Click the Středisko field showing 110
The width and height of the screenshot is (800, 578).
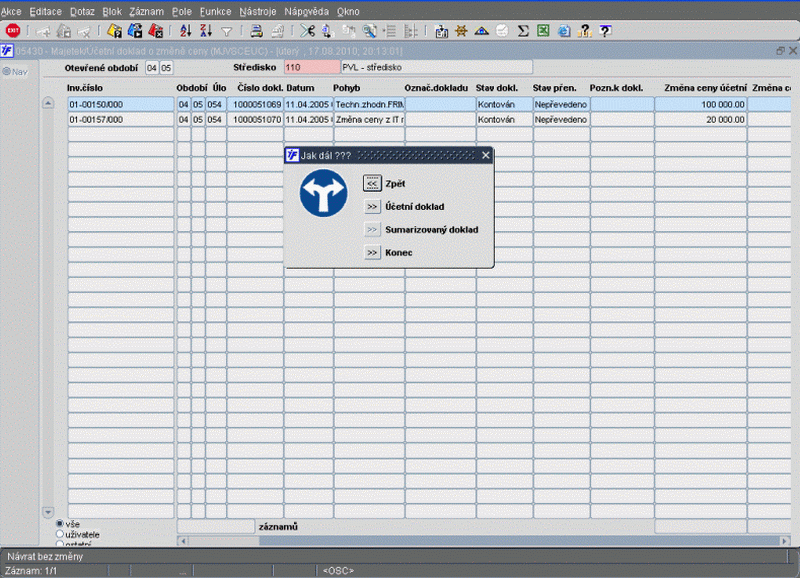(310, 68)
